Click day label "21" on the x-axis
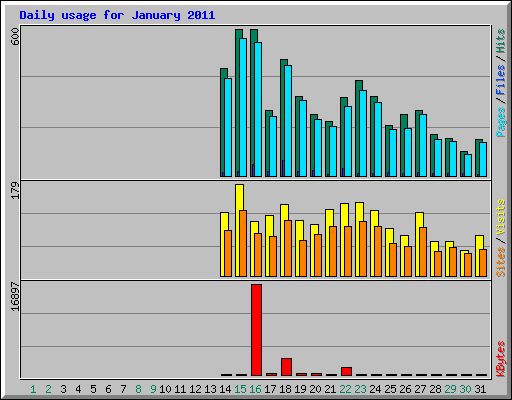Image resolution: width=512 pixels, height=400 pixels. 330,389
